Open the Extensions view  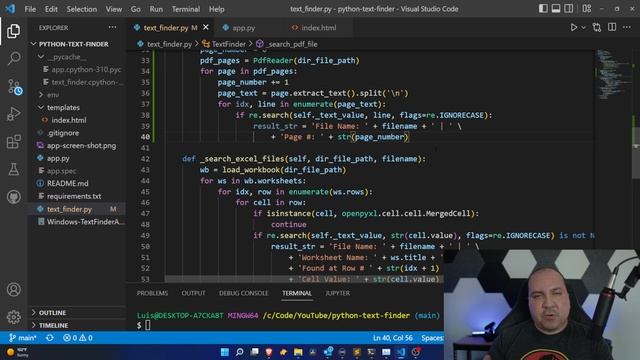[x=13, y=142]
